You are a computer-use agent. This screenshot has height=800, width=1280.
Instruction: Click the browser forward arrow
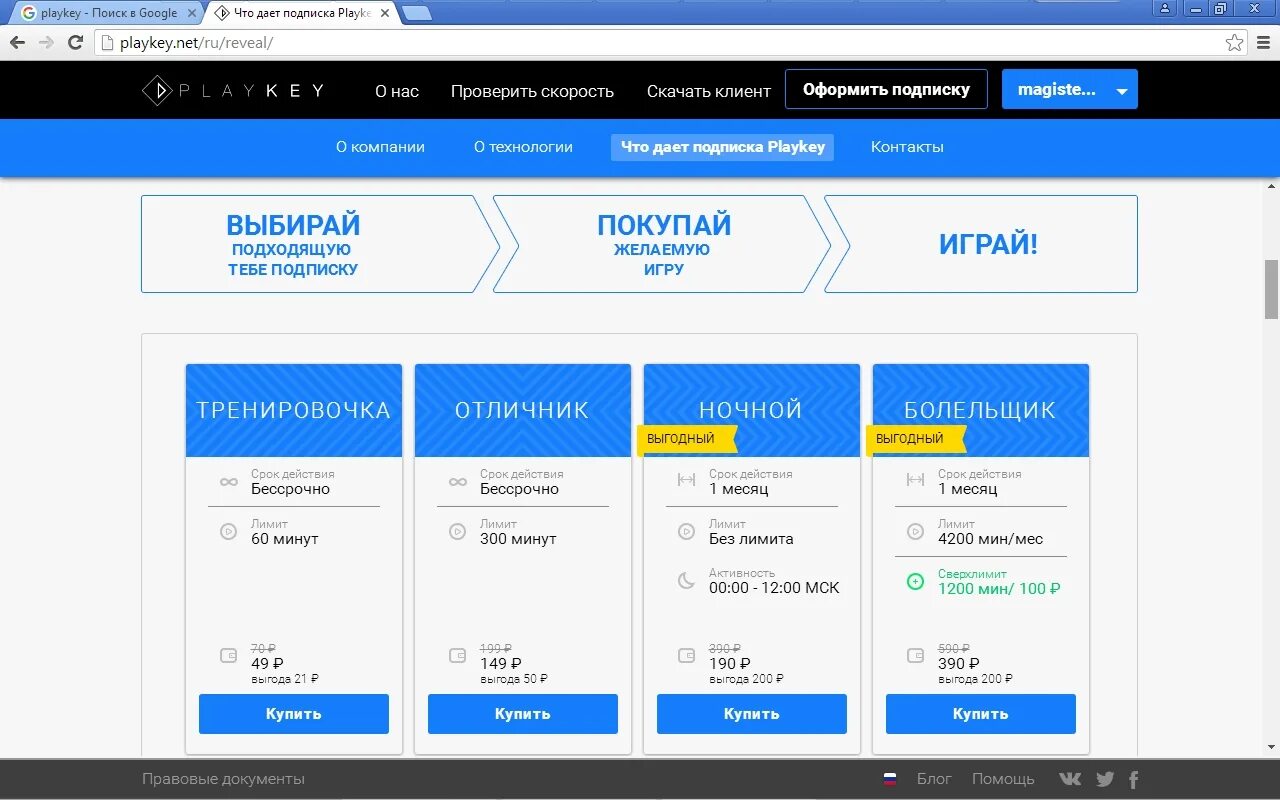46,42
